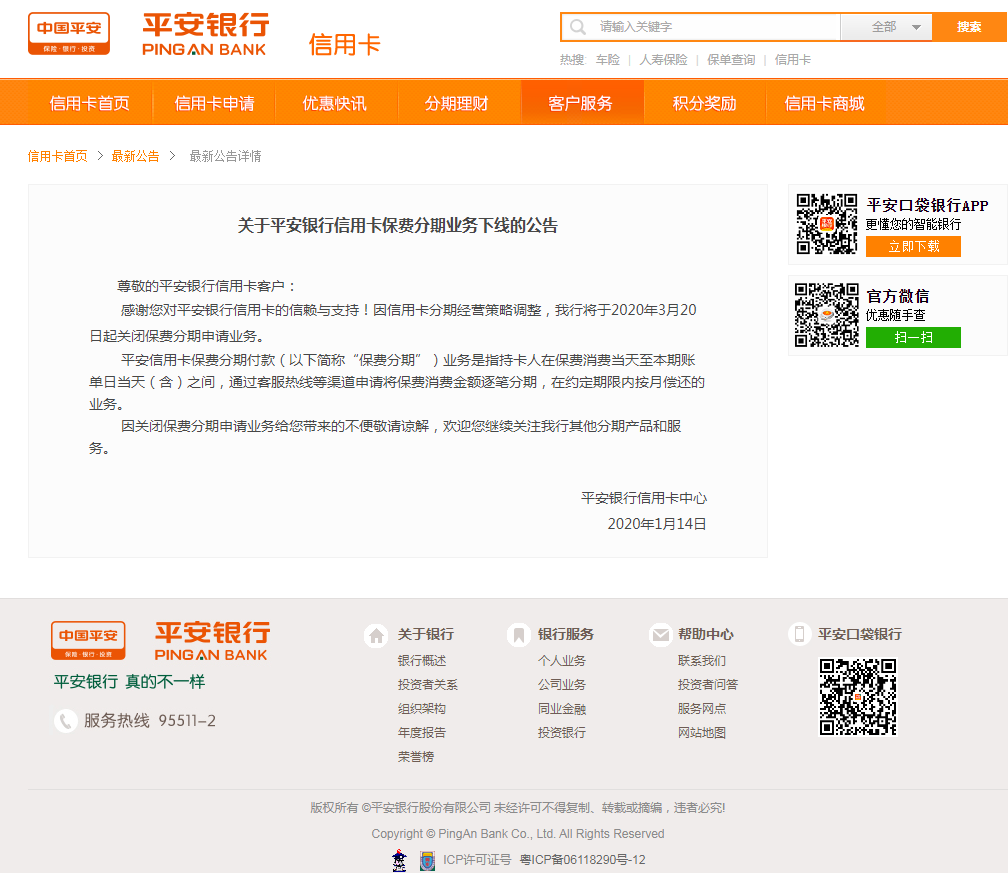The image size is (1008, 875).
Task: Click the footer China Ping An logo
Action: (88, 640)
